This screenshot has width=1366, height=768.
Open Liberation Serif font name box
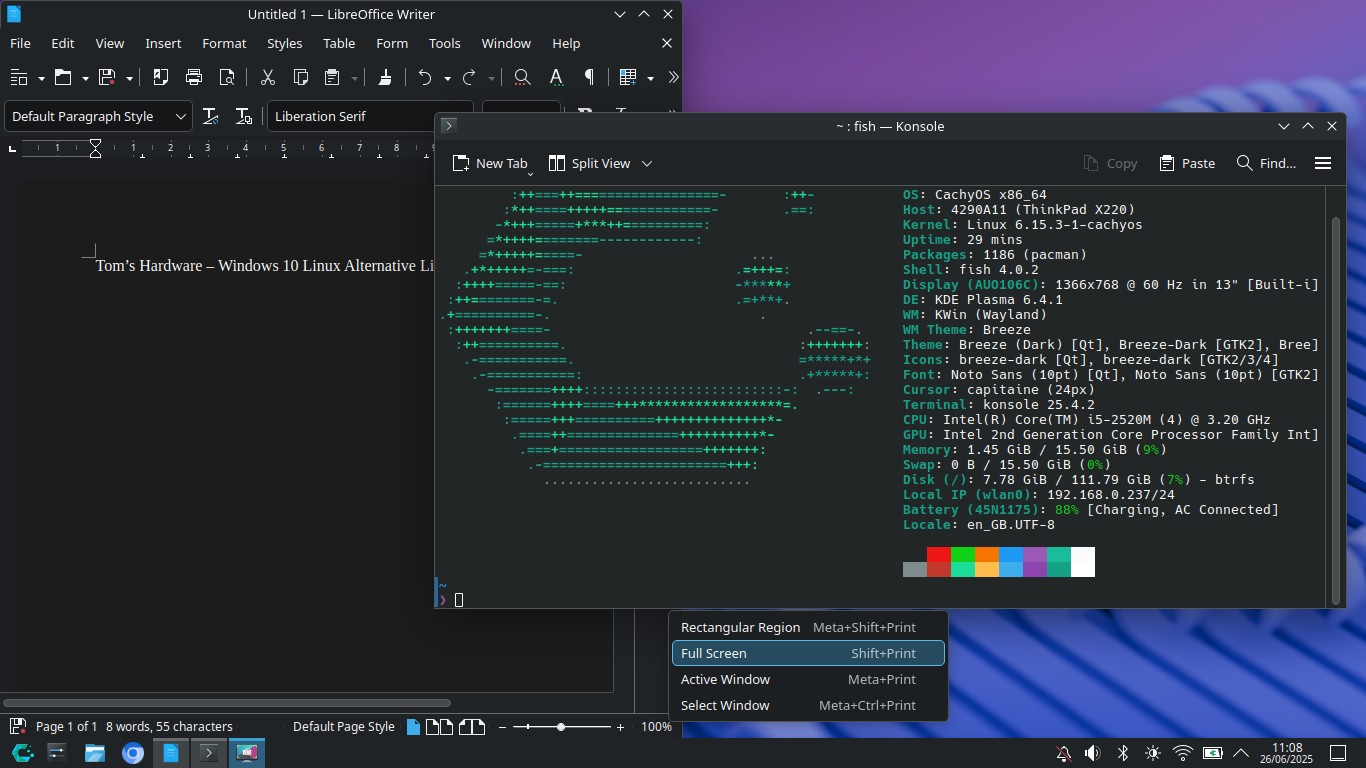tap(370, 116)
